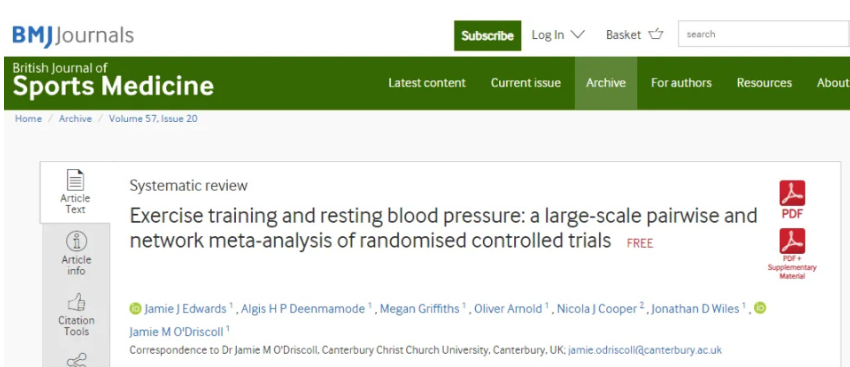Click into the search input field
This screenshot has width=850, height=367.
(764, 34)
